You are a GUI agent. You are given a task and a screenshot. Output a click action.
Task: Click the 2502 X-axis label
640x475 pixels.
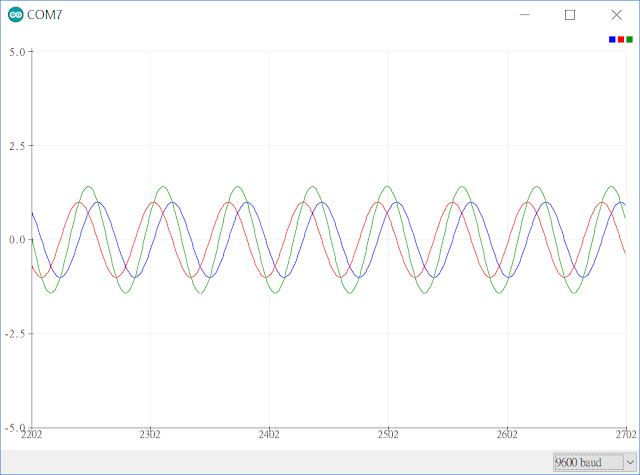(x=388, y=435)
